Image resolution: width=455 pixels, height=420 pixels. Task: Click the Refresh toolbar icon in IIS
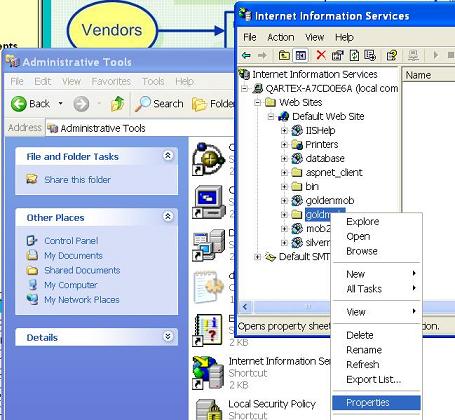point(354,55)
